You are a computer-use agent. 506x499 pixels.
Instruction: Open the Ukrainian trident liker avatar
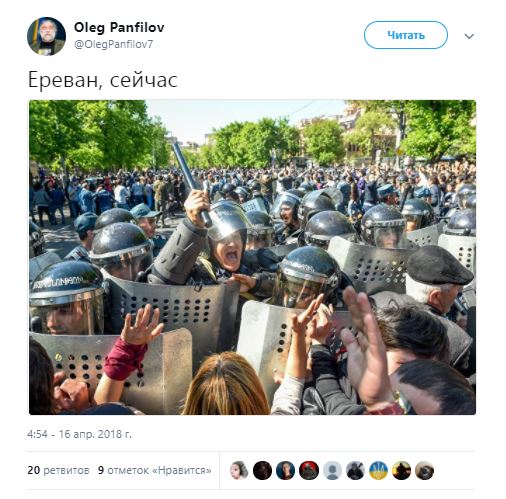(x=378, y=470)
